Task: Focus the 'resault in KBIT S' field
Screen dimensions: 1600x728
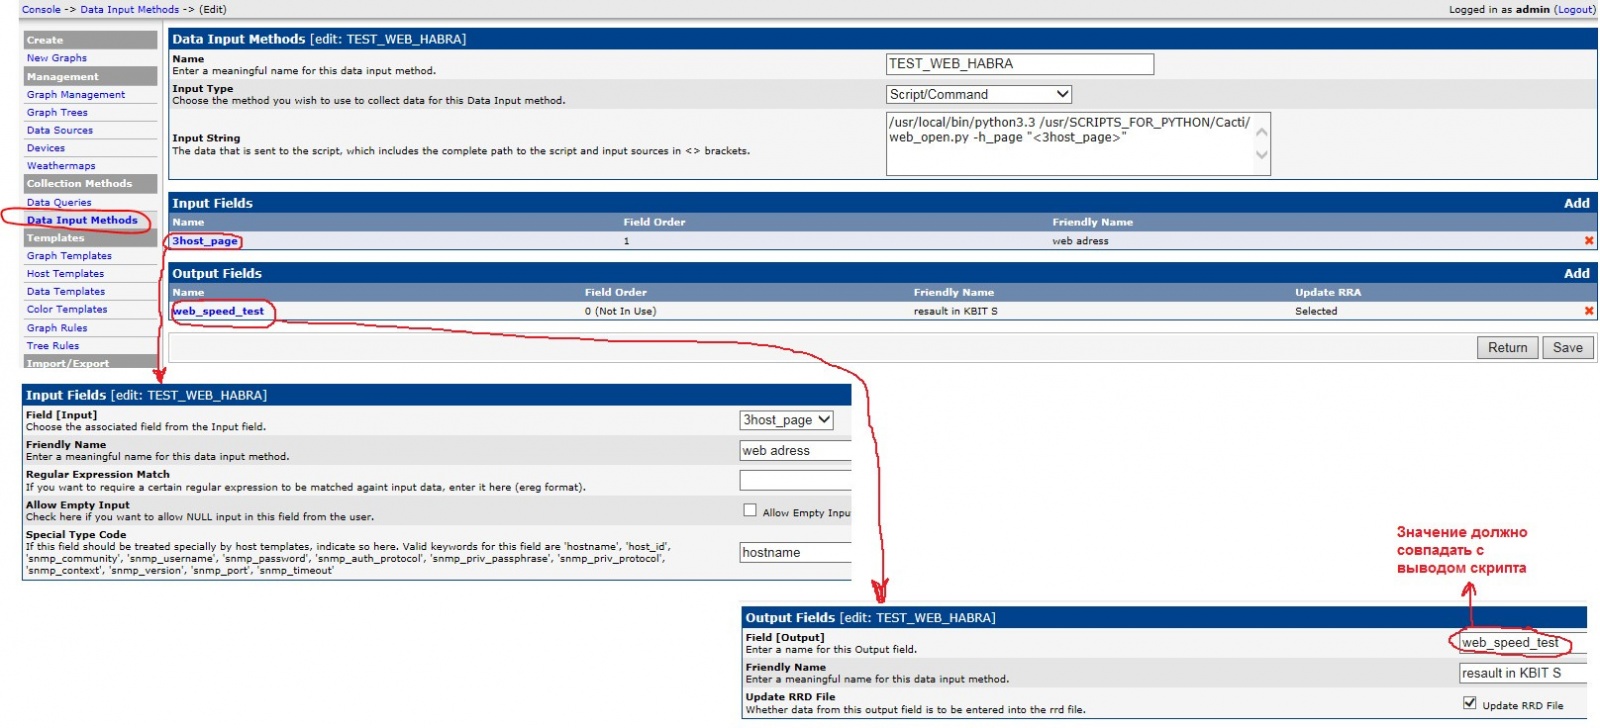Action: click(1523, 673)
